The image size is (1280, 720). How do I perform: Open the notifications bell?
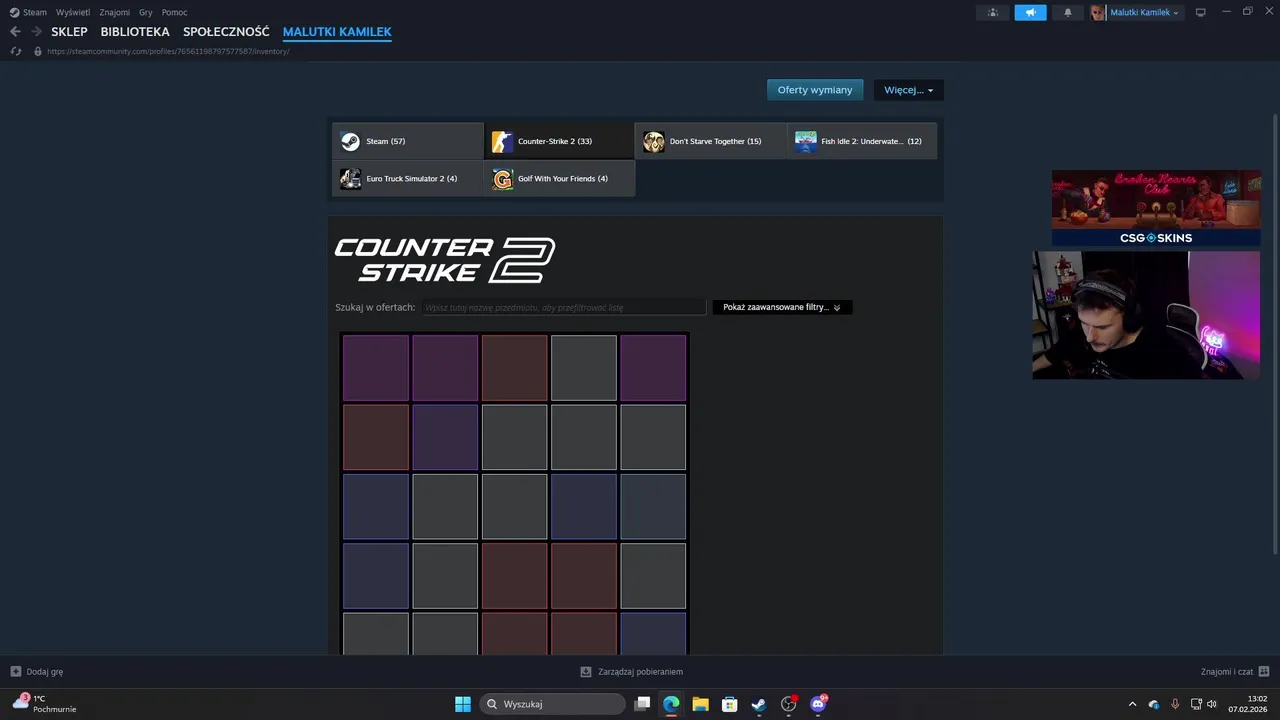[1067, 12]
